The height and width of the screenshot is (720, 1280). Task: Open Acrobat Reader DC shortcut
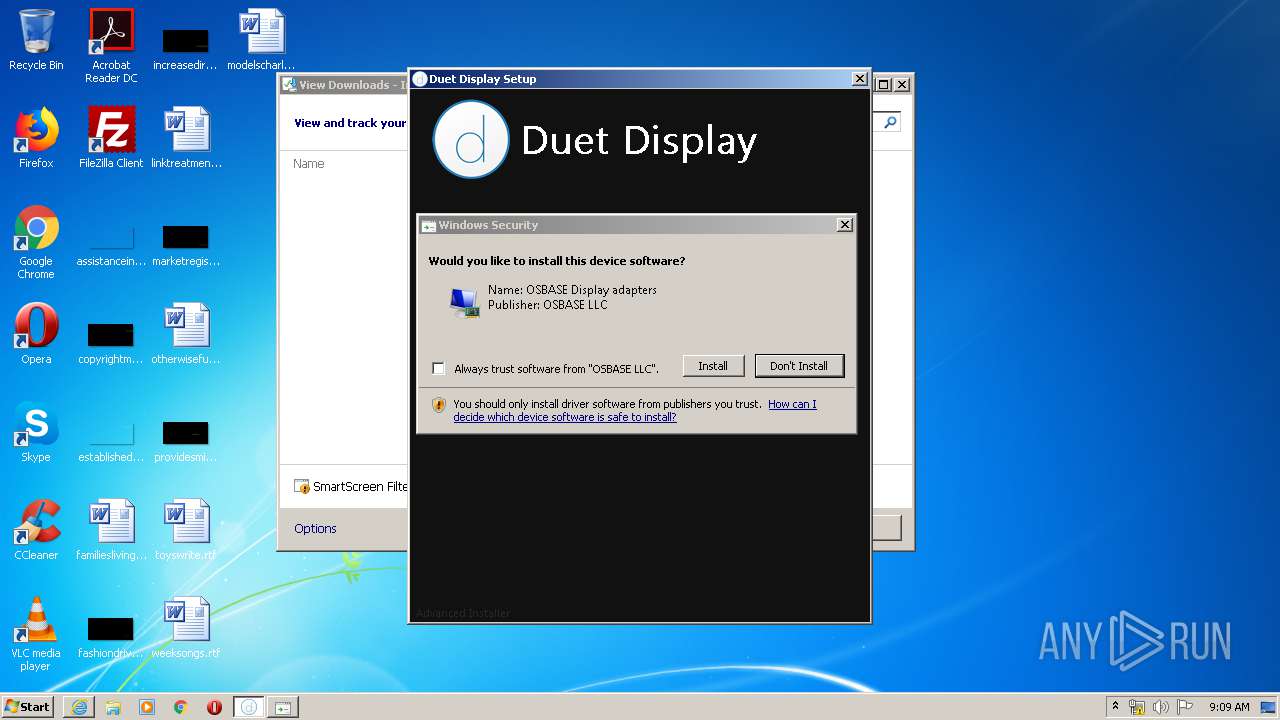pos(111,46)
